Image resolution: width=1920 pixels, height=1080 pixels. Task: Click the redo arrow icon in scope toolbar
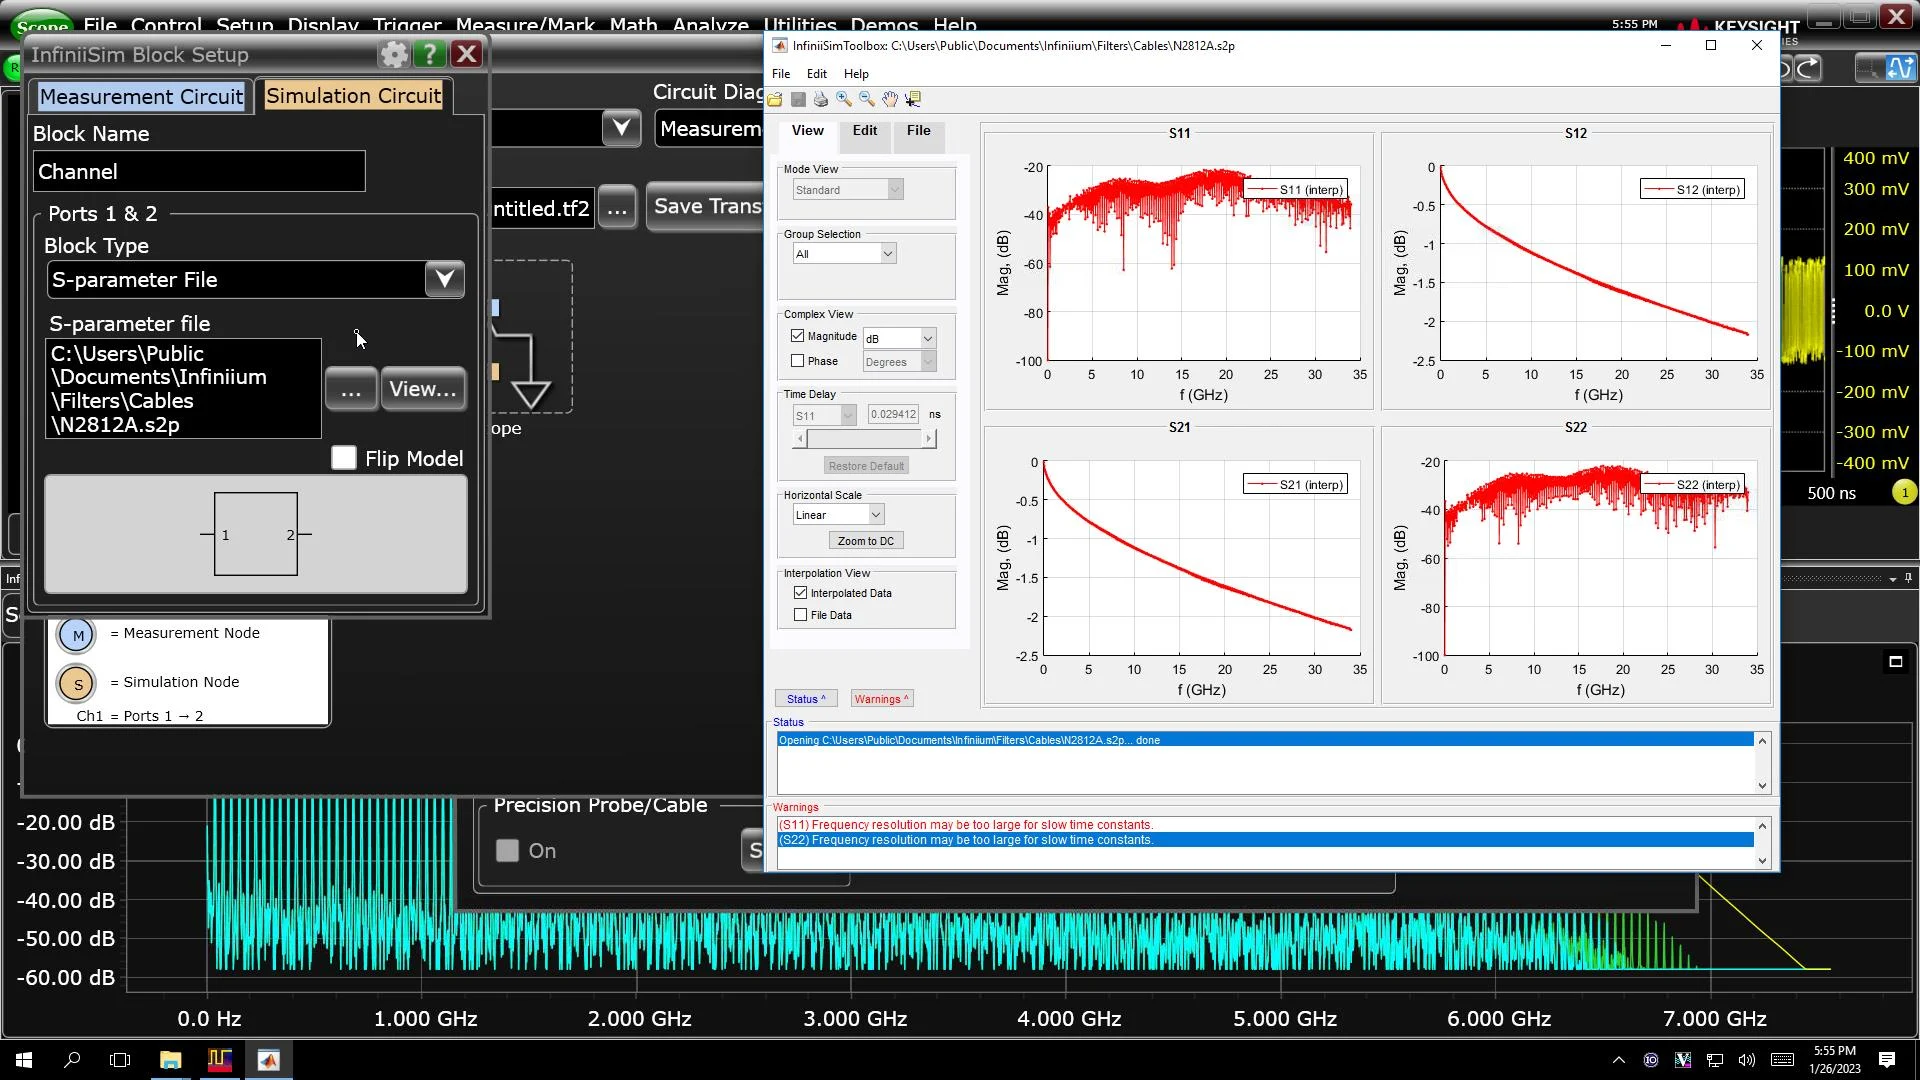[x=1809, y=68]
